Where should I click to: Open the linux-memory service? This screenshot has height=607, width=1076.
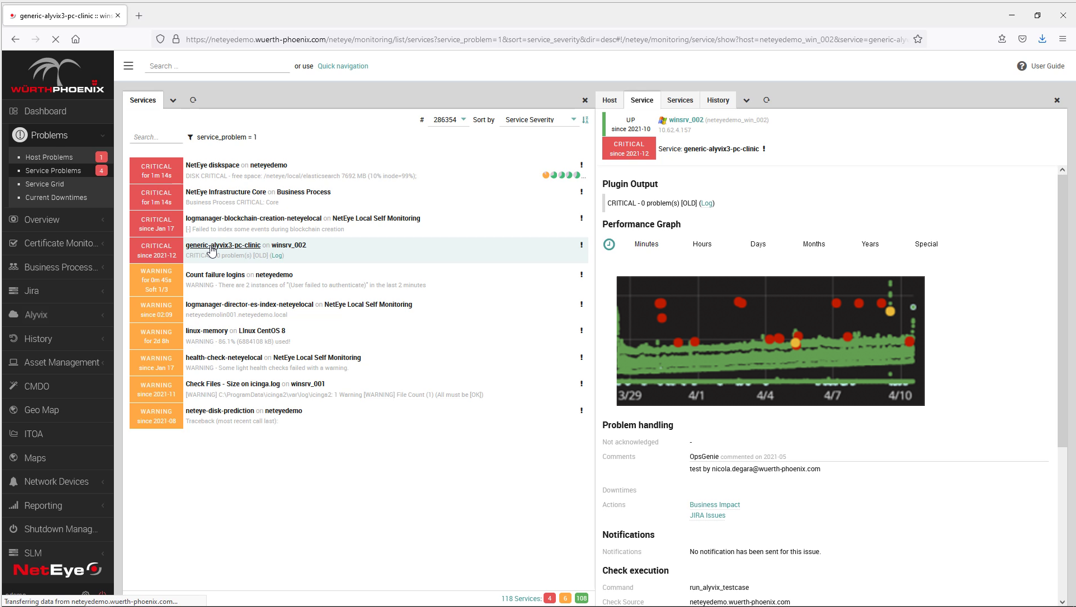206,331
